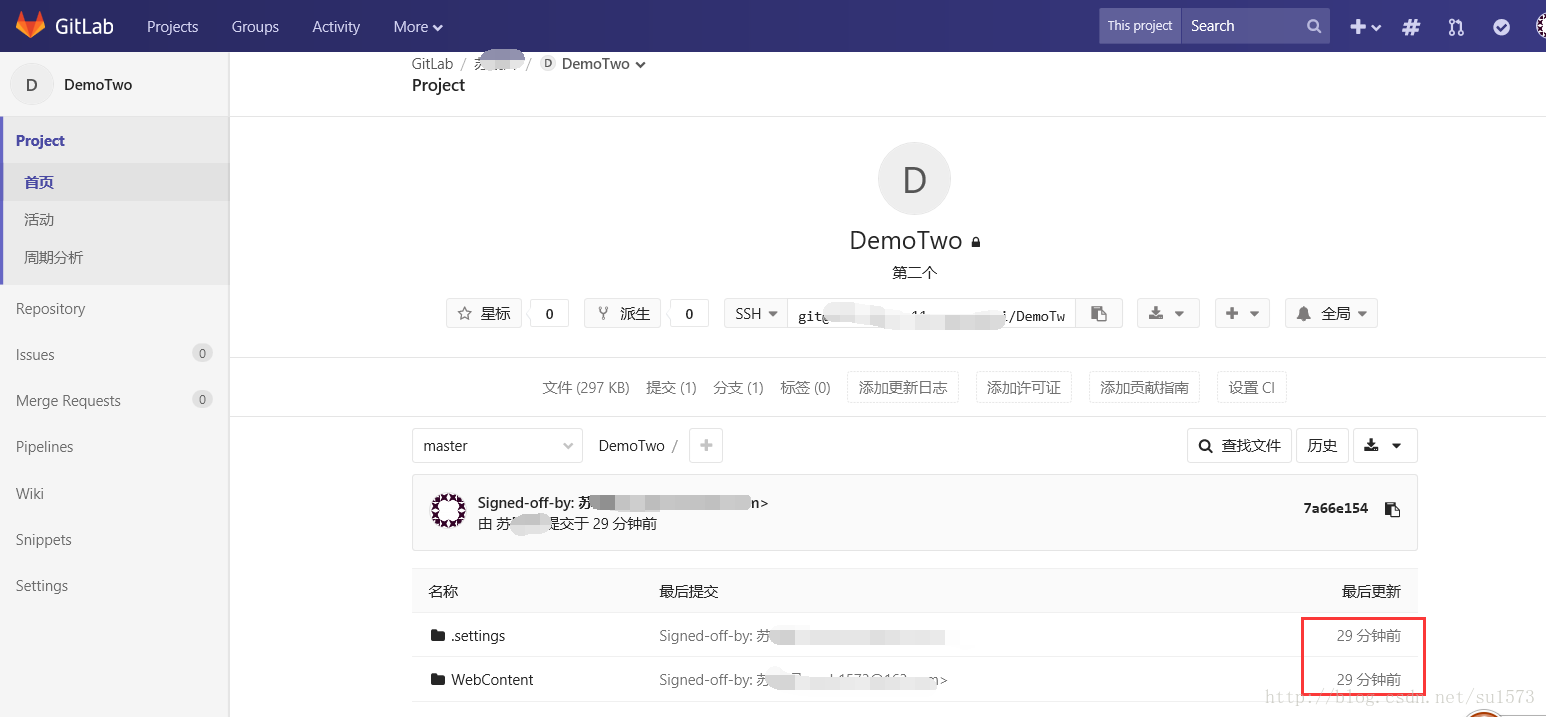Open the 全局 notification dropdown
The width and height of the screenshot is (1546, 717).
click(1332, 313)
